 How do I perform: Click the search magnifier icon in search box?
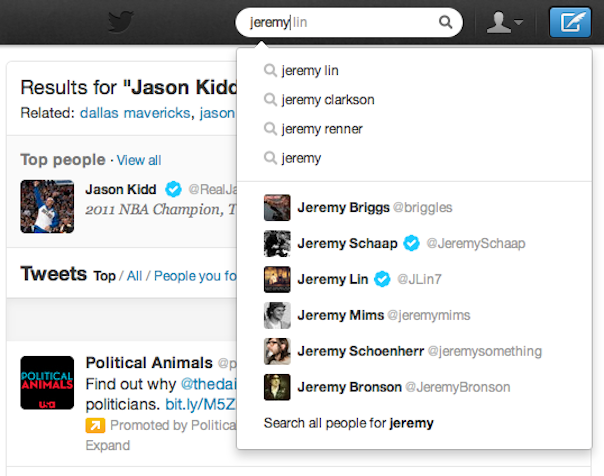(445, 22)
